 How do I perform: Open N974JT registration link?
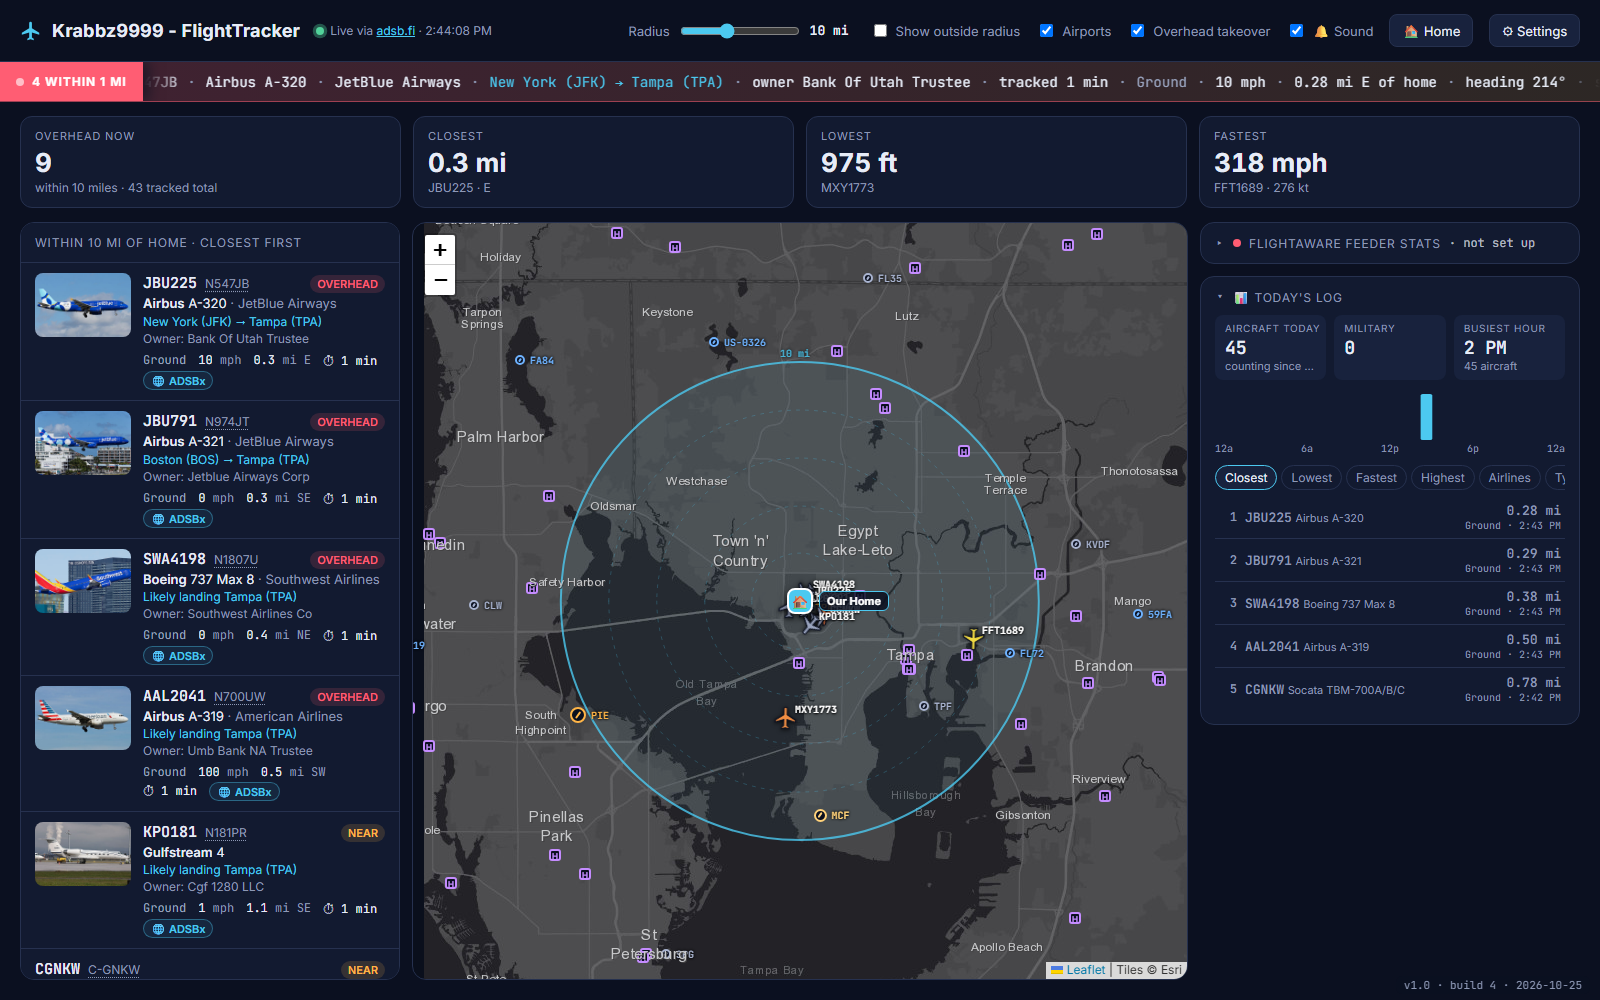click(x=227, y=422)
